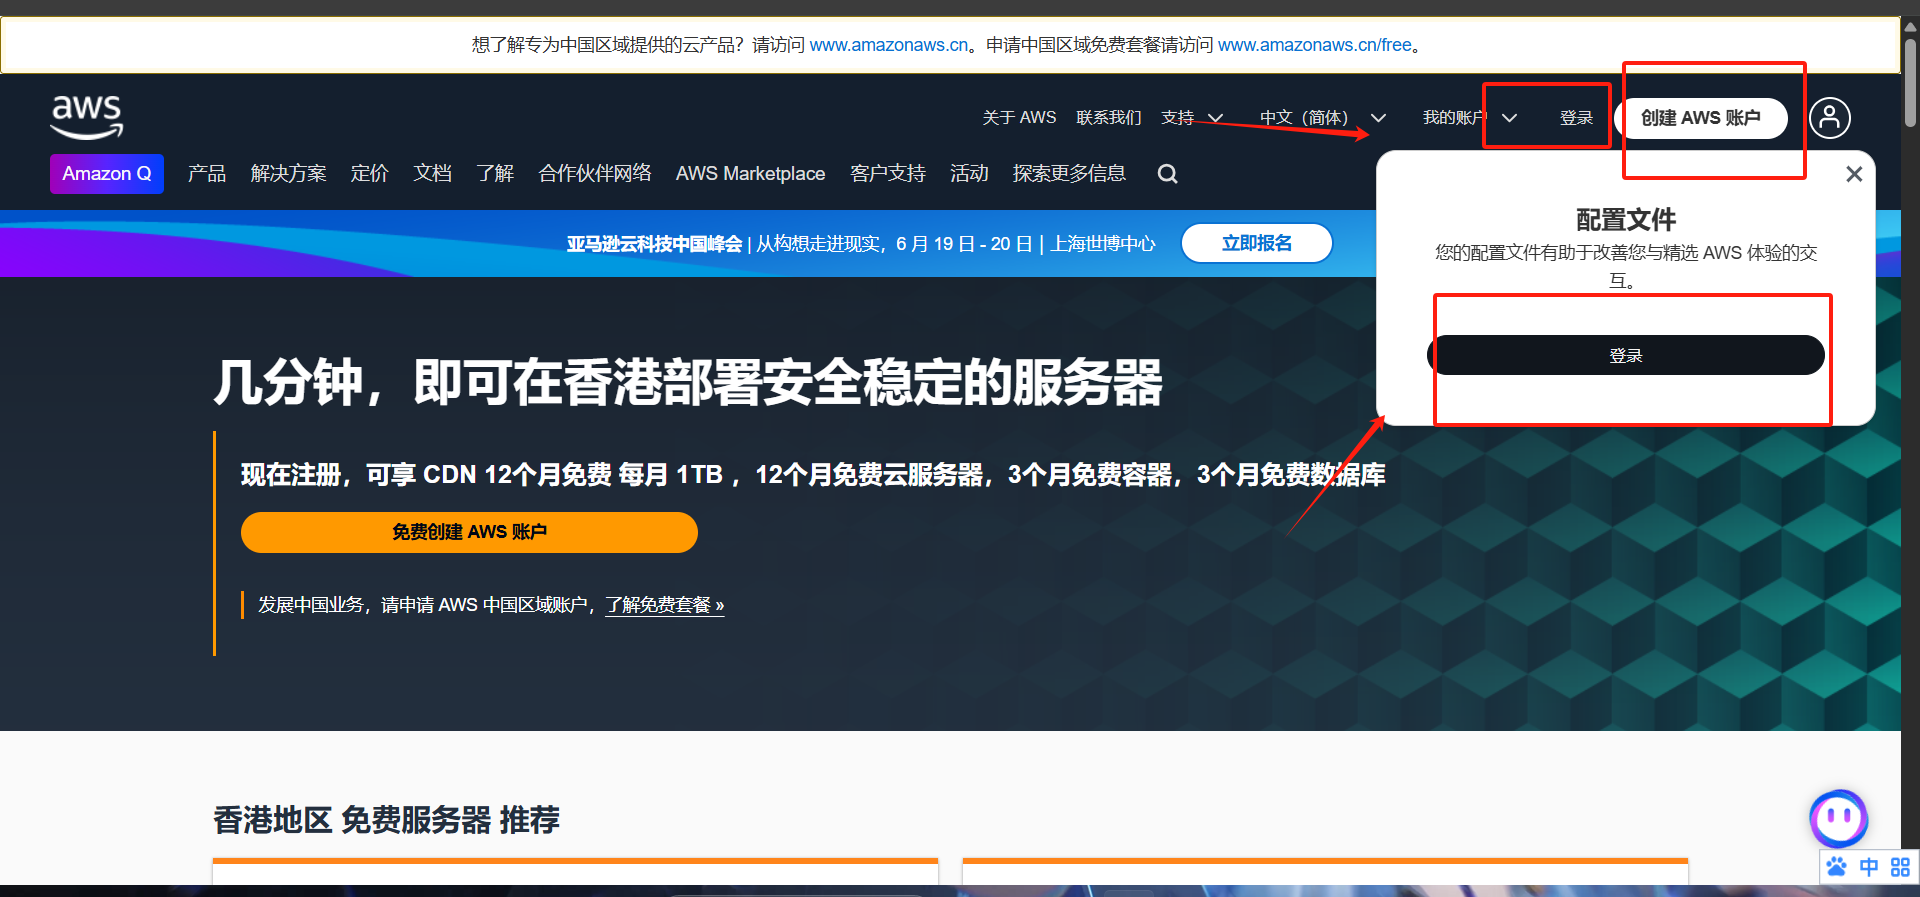1920x897 pixels.
Task: Open the 客户支持 menu
Action: tap(888, 174)
